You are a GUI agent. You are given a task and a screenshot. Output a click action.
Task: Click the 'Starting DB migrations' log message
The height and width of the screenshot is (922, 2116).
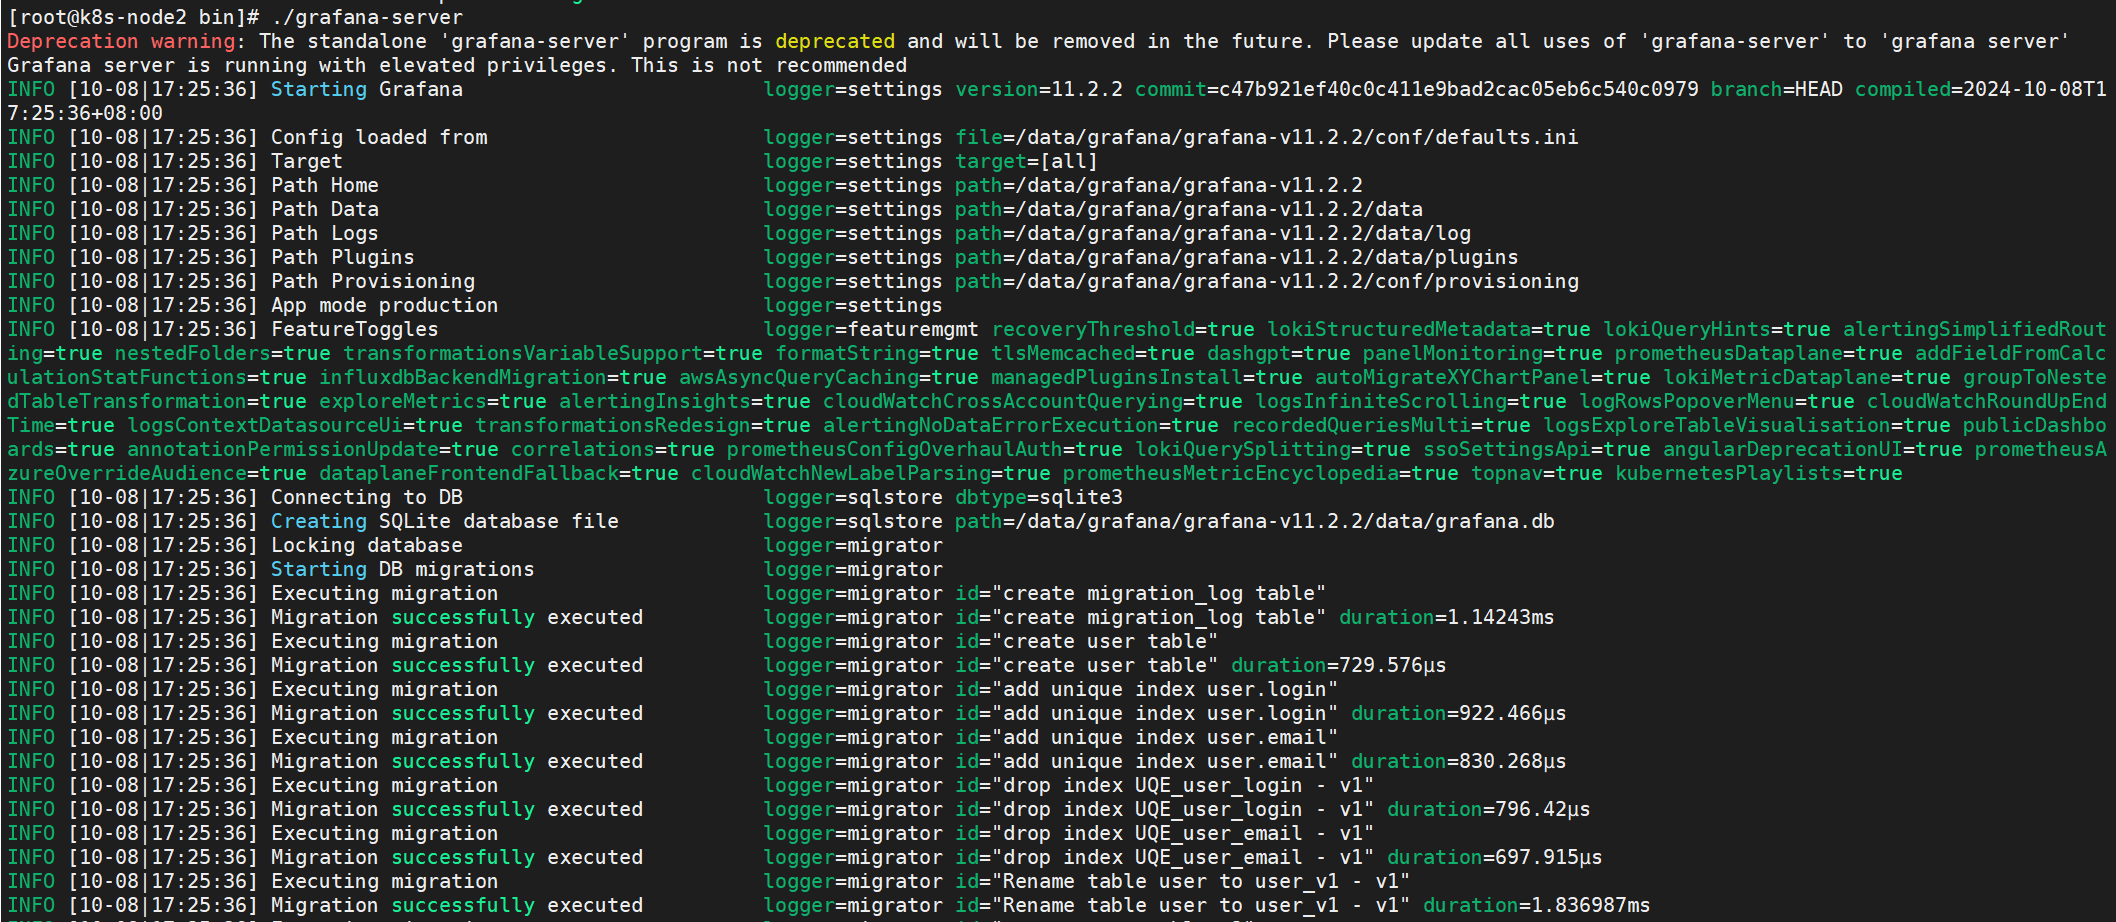403,569
